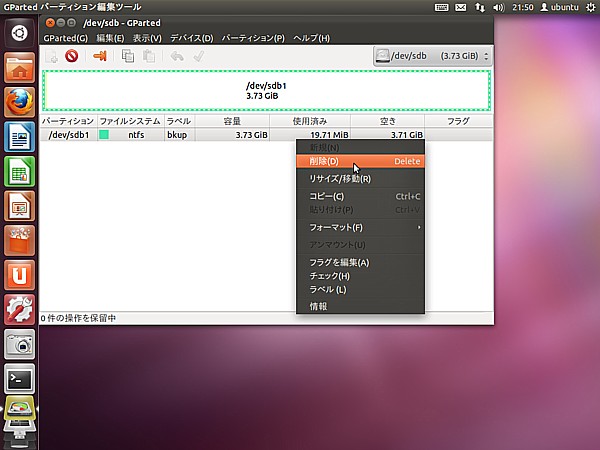Click the ファイルシステム column header

(130, 121)
